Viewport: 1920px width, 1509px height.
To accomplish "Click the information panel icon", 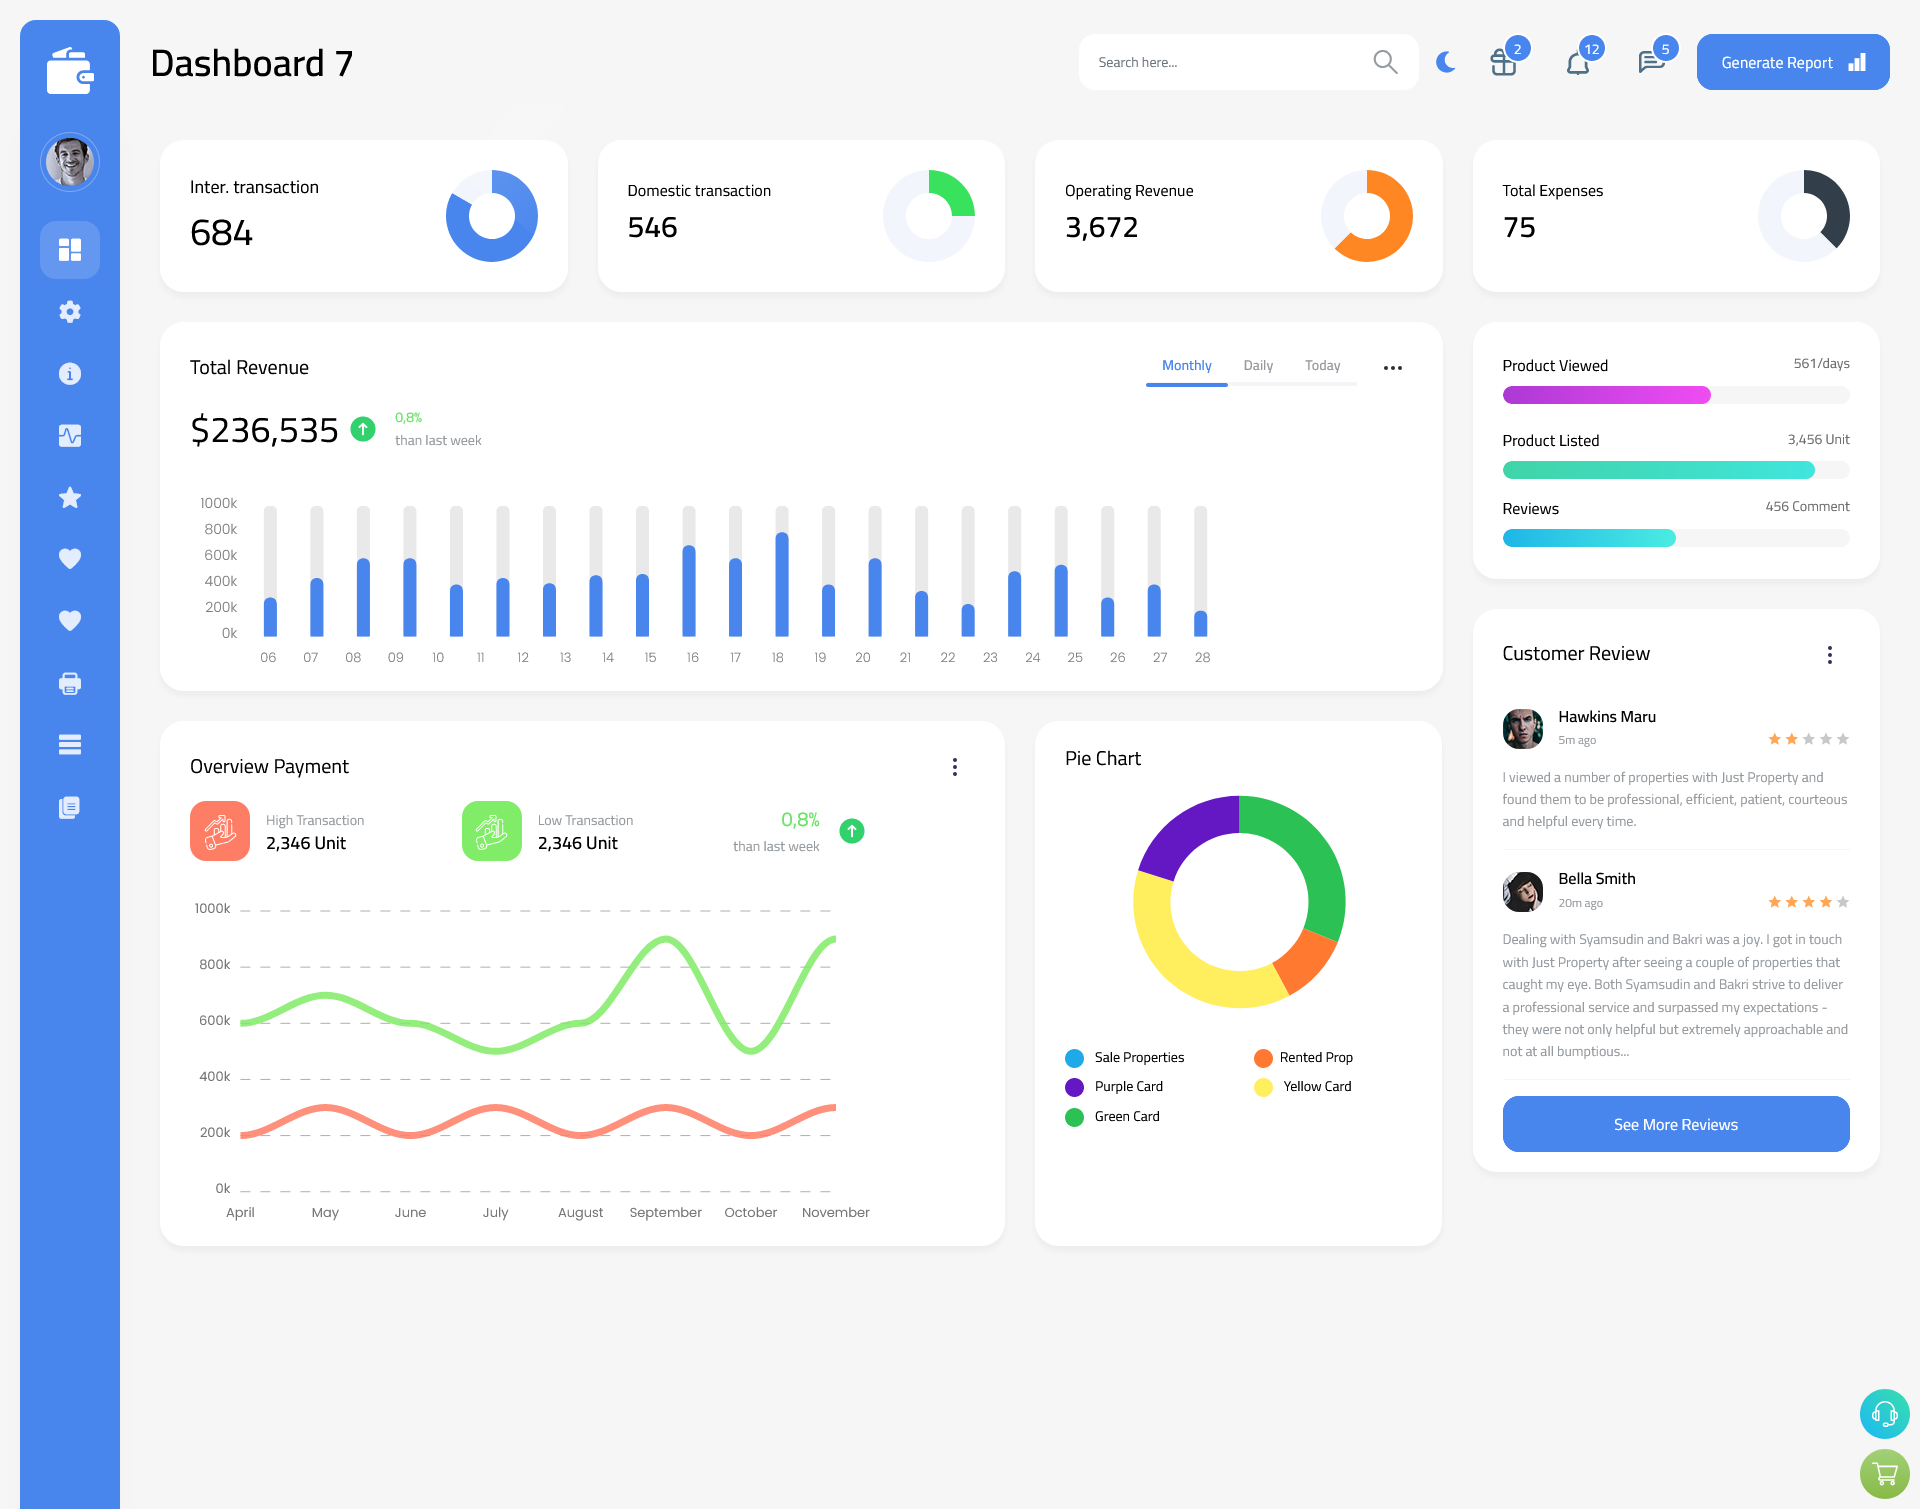I will pos(70,373).
